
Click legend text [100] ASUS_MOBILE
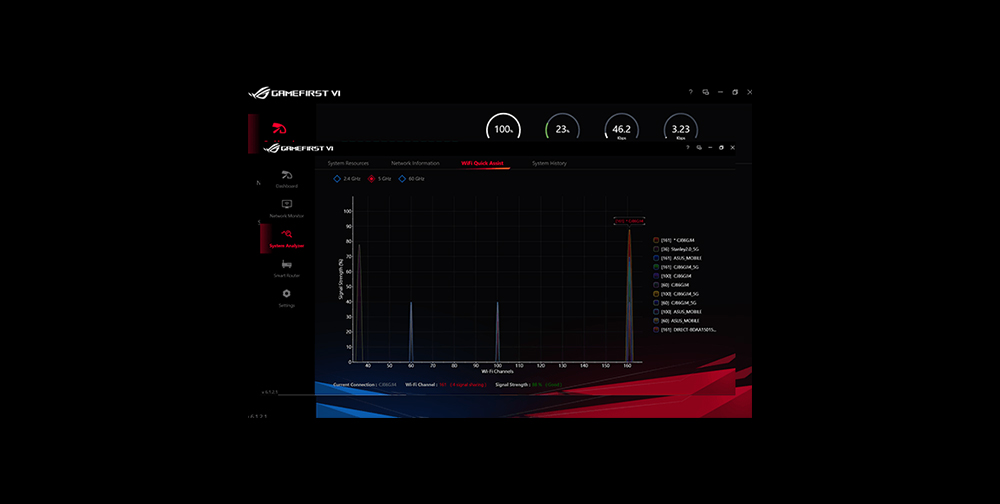[x=682, y=311]
